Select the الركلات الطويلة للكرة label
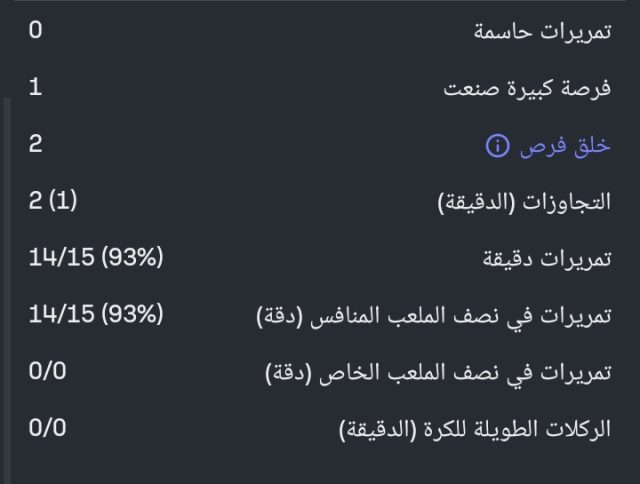The height and width of the screenshot is (484, 640). click(x=475, y=431)
